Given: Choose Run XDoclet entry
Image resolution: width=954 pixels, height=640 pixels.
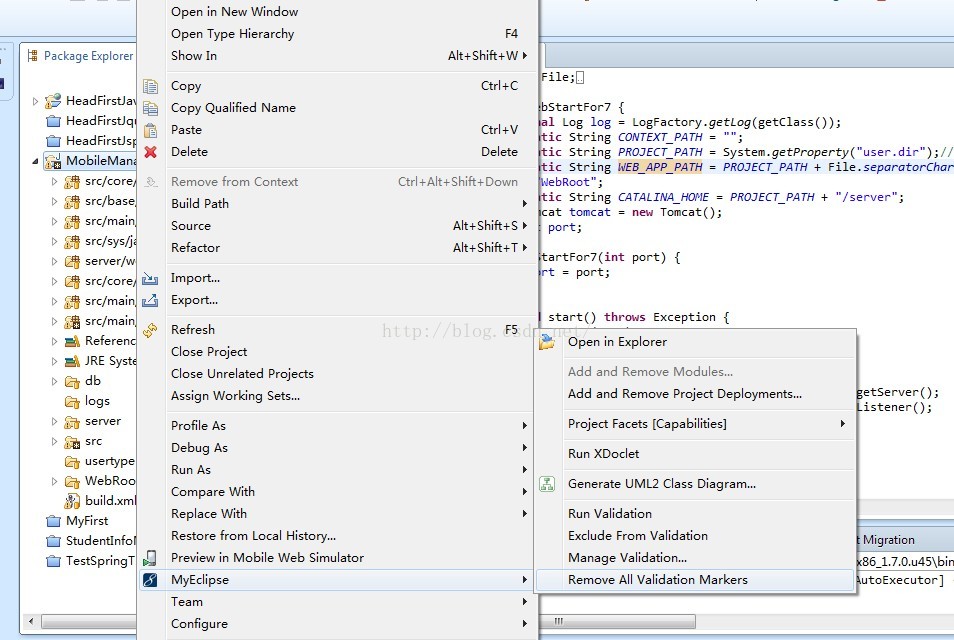Looking at the screenshot, I should (695, 454).
